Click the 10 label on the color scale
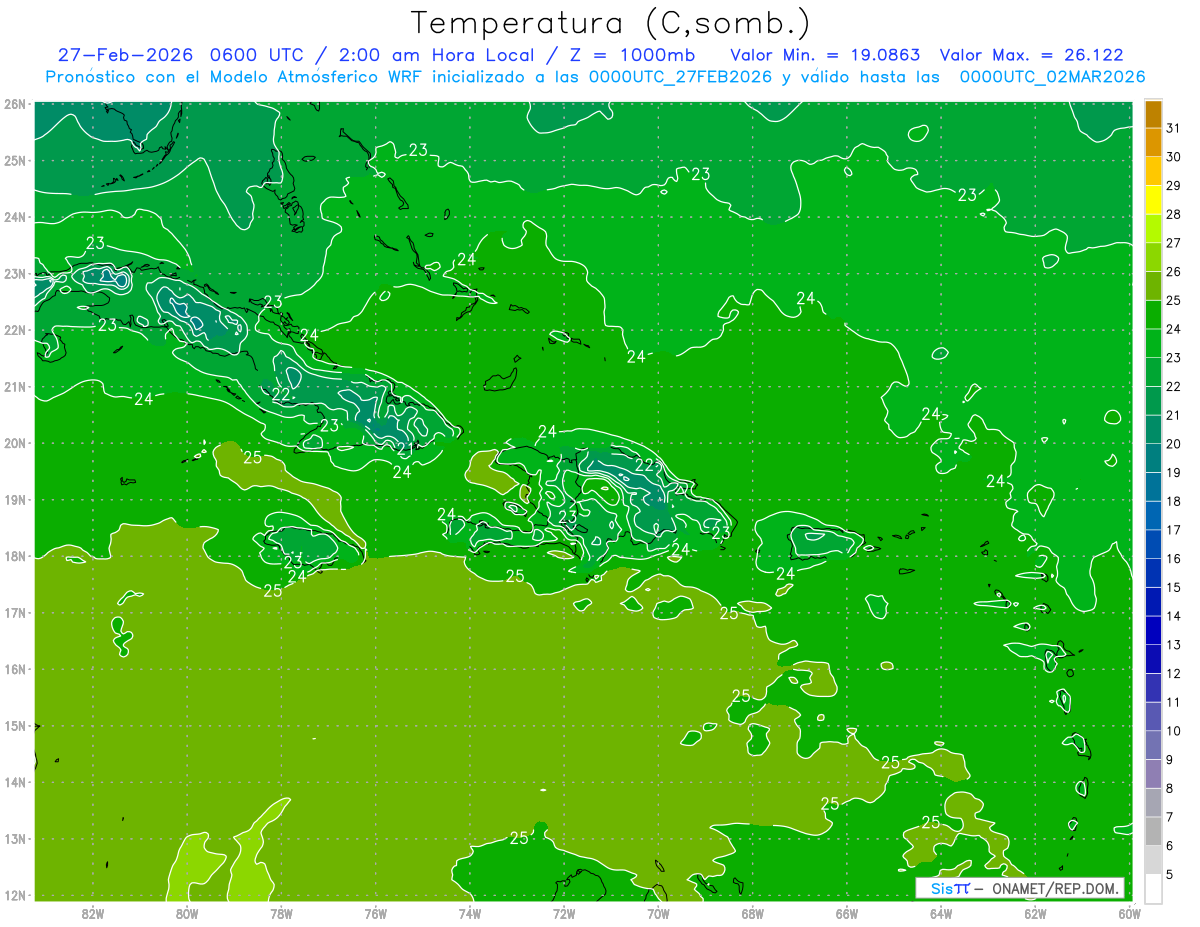This screenshot has height=927, width=1200. coord(1174,731)
